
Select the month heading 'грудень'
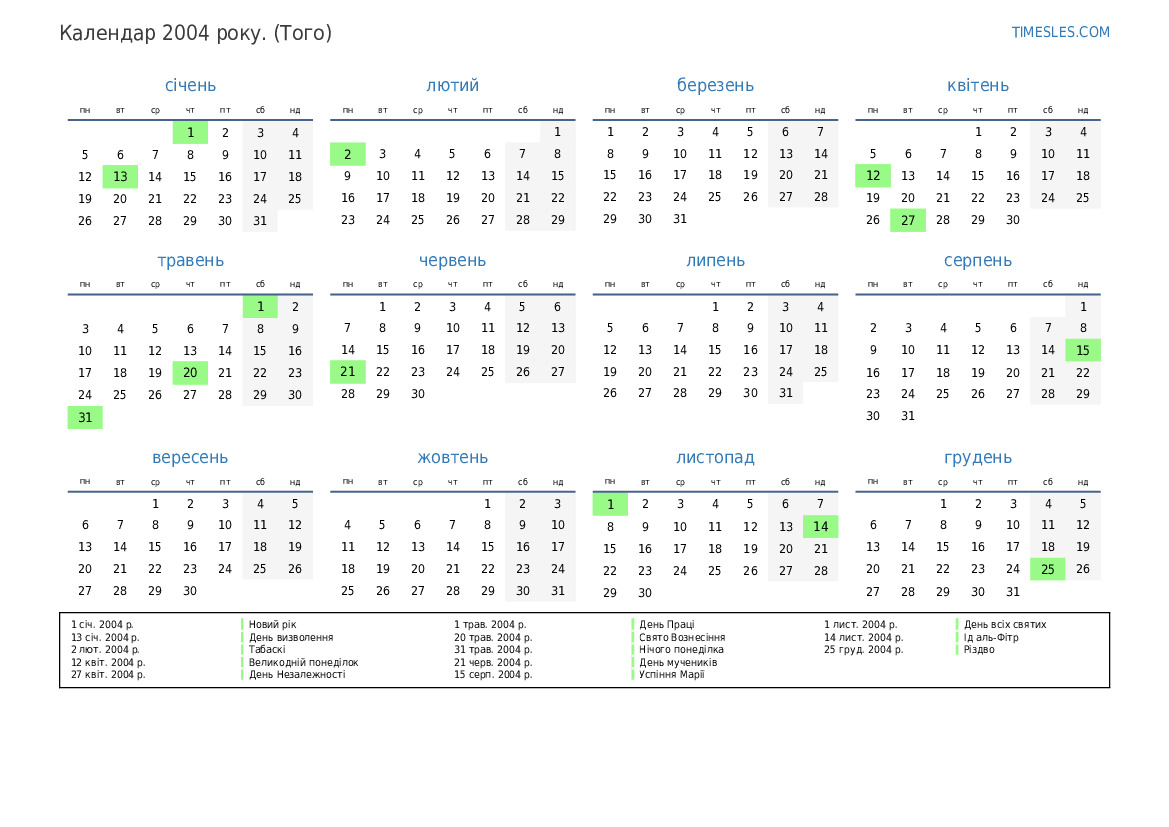[x=977, y=457]
